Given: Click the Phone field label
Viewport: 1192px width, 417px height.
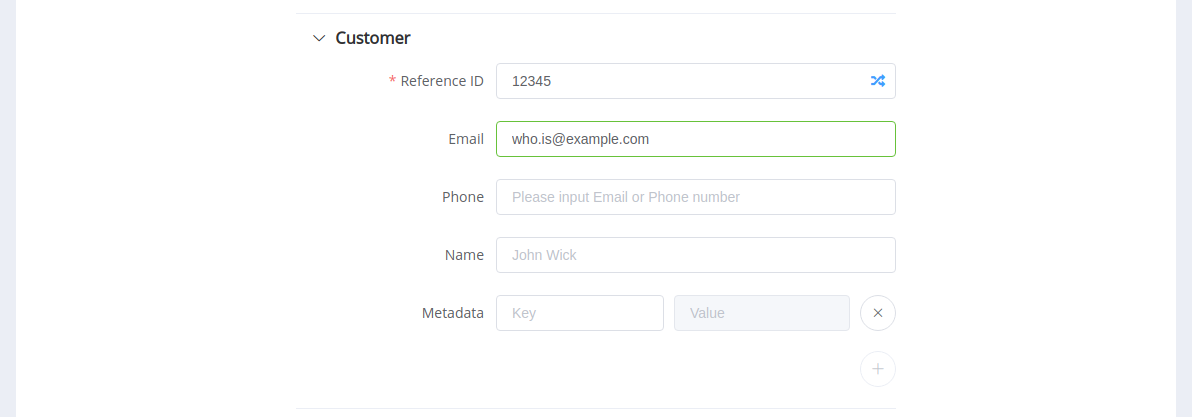Looking at the screenshot, I should coord(463,197).
